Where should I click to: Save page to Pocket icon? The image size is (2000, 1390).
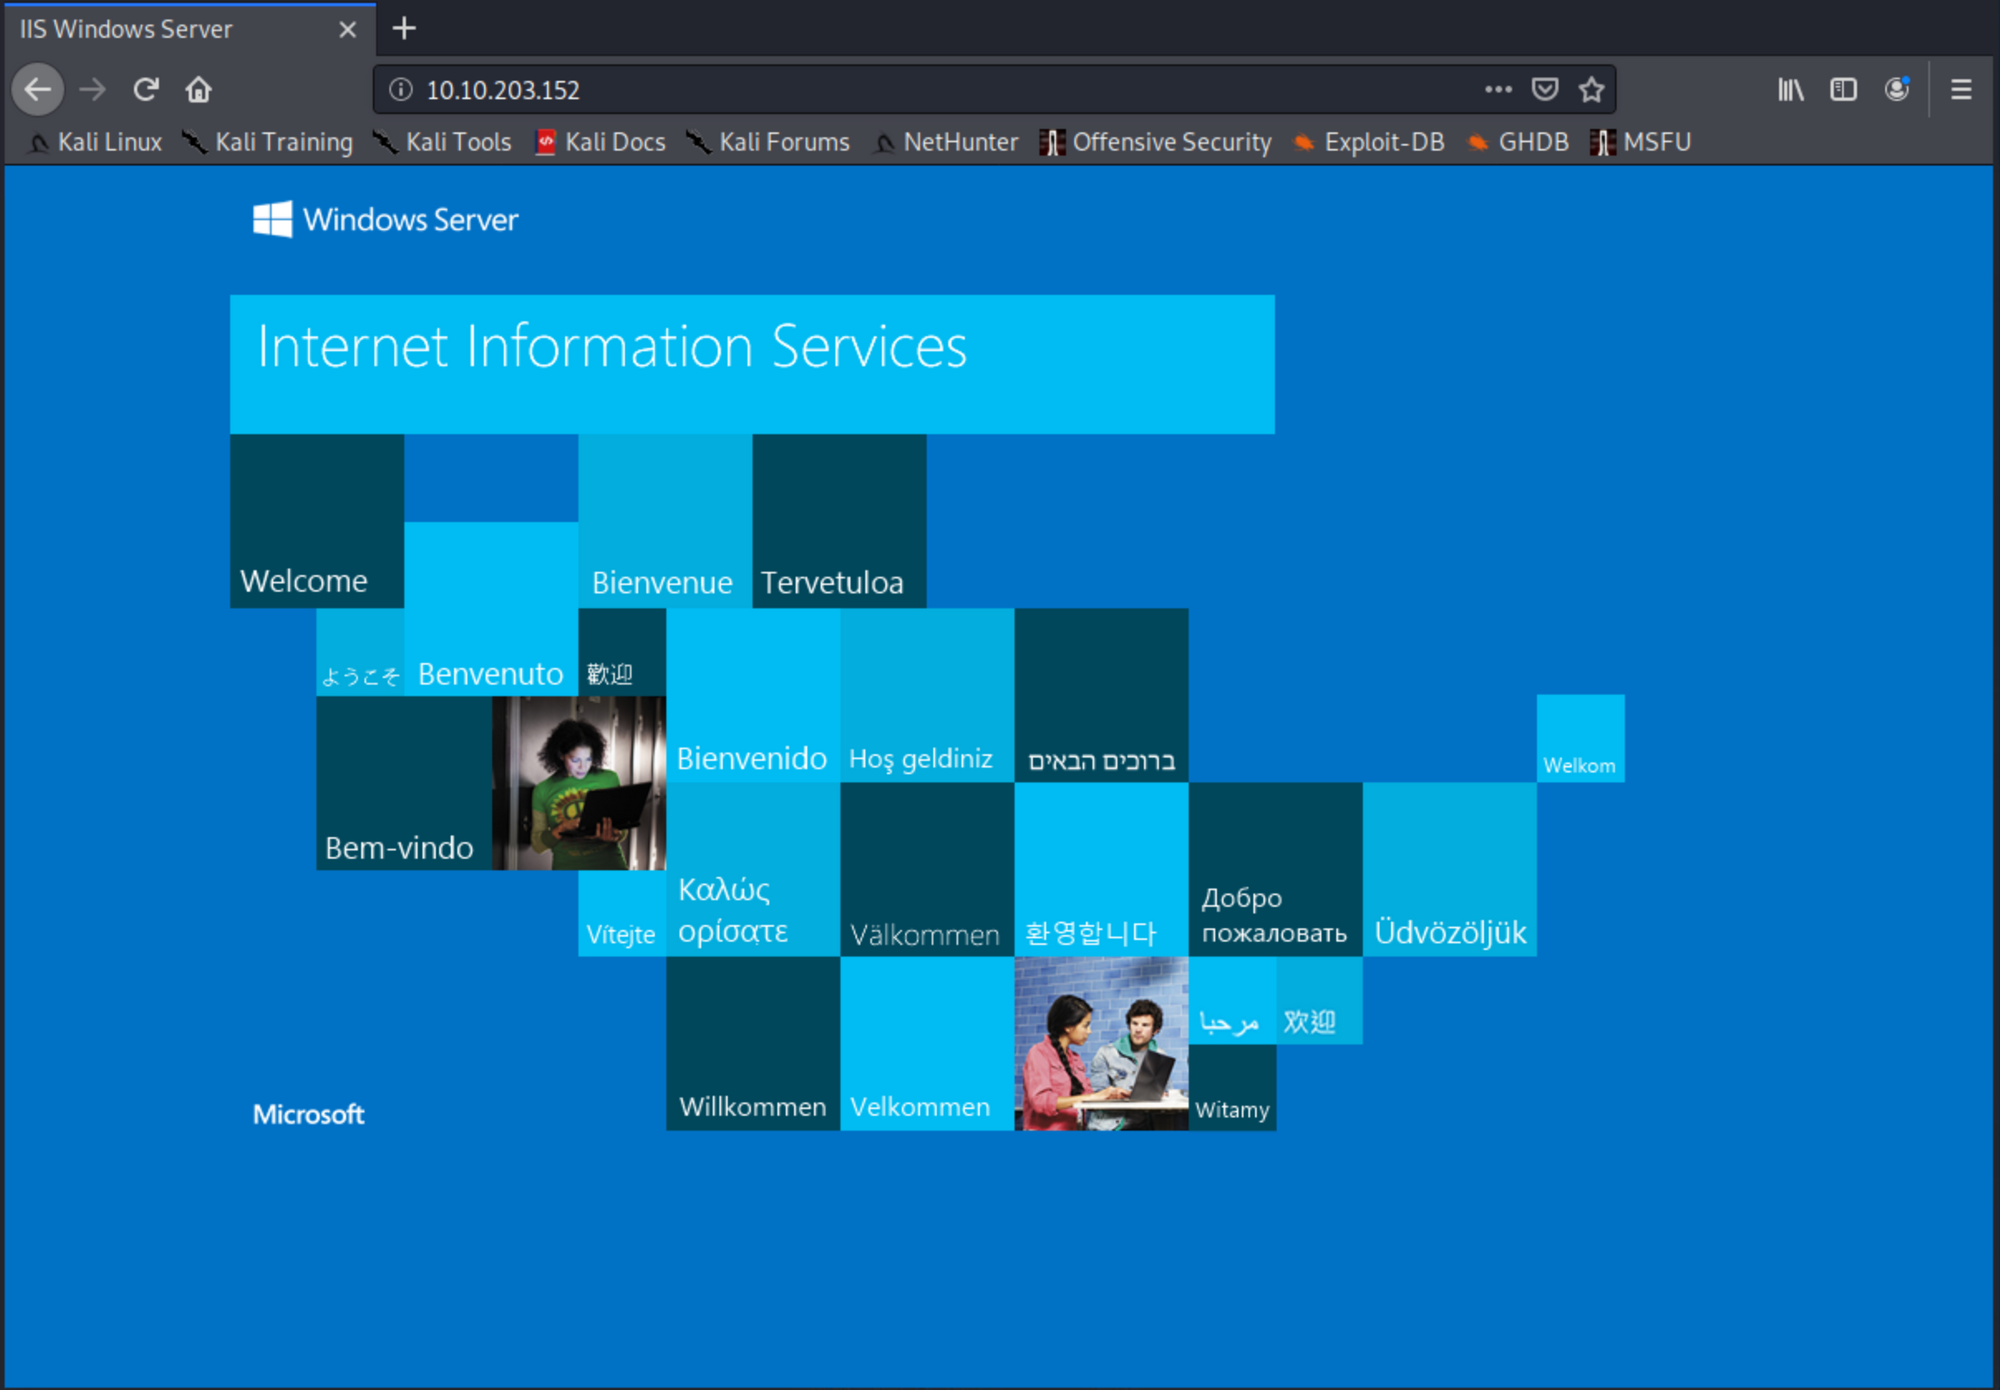pos(1544,90)
